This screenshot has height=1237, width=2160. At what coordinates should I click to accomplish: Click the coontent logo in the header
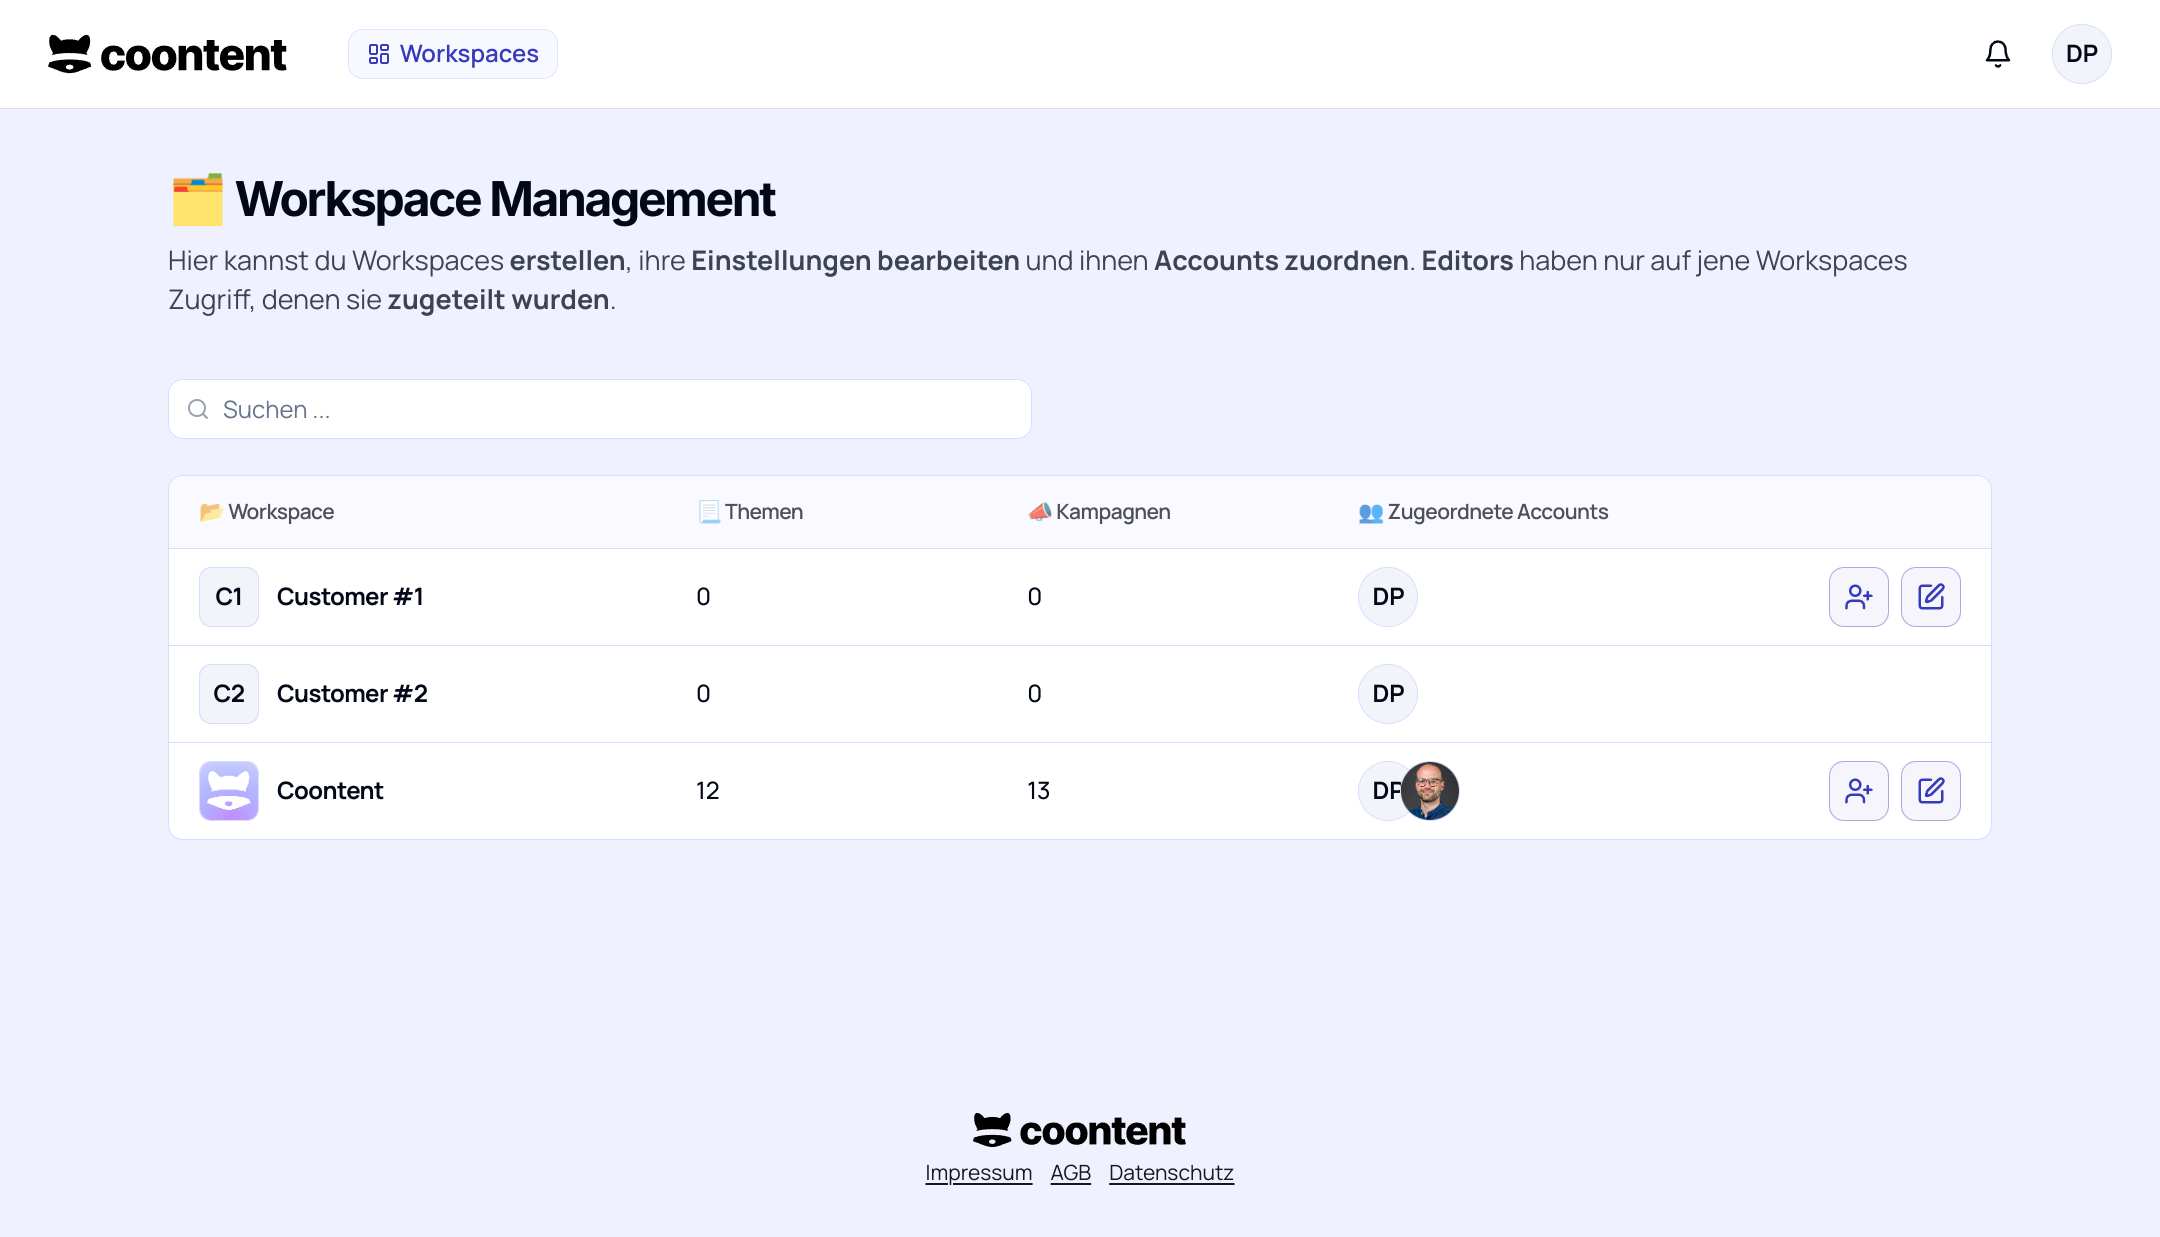click(167, 54)
